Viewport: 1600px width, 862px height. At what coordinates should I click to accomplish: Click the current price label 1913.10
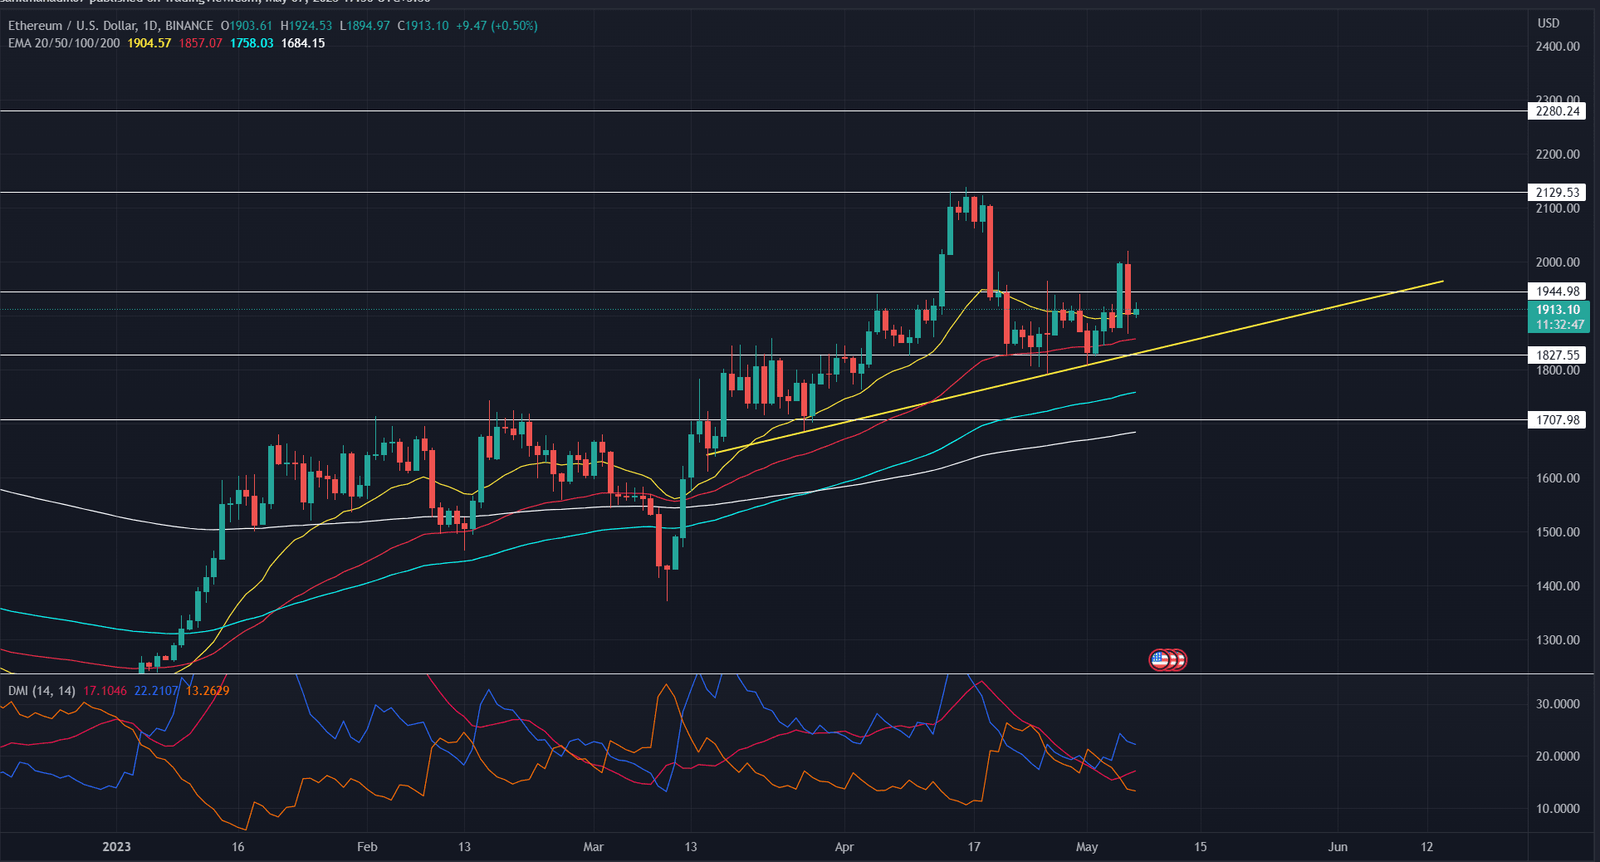[x=1558, y=310]
